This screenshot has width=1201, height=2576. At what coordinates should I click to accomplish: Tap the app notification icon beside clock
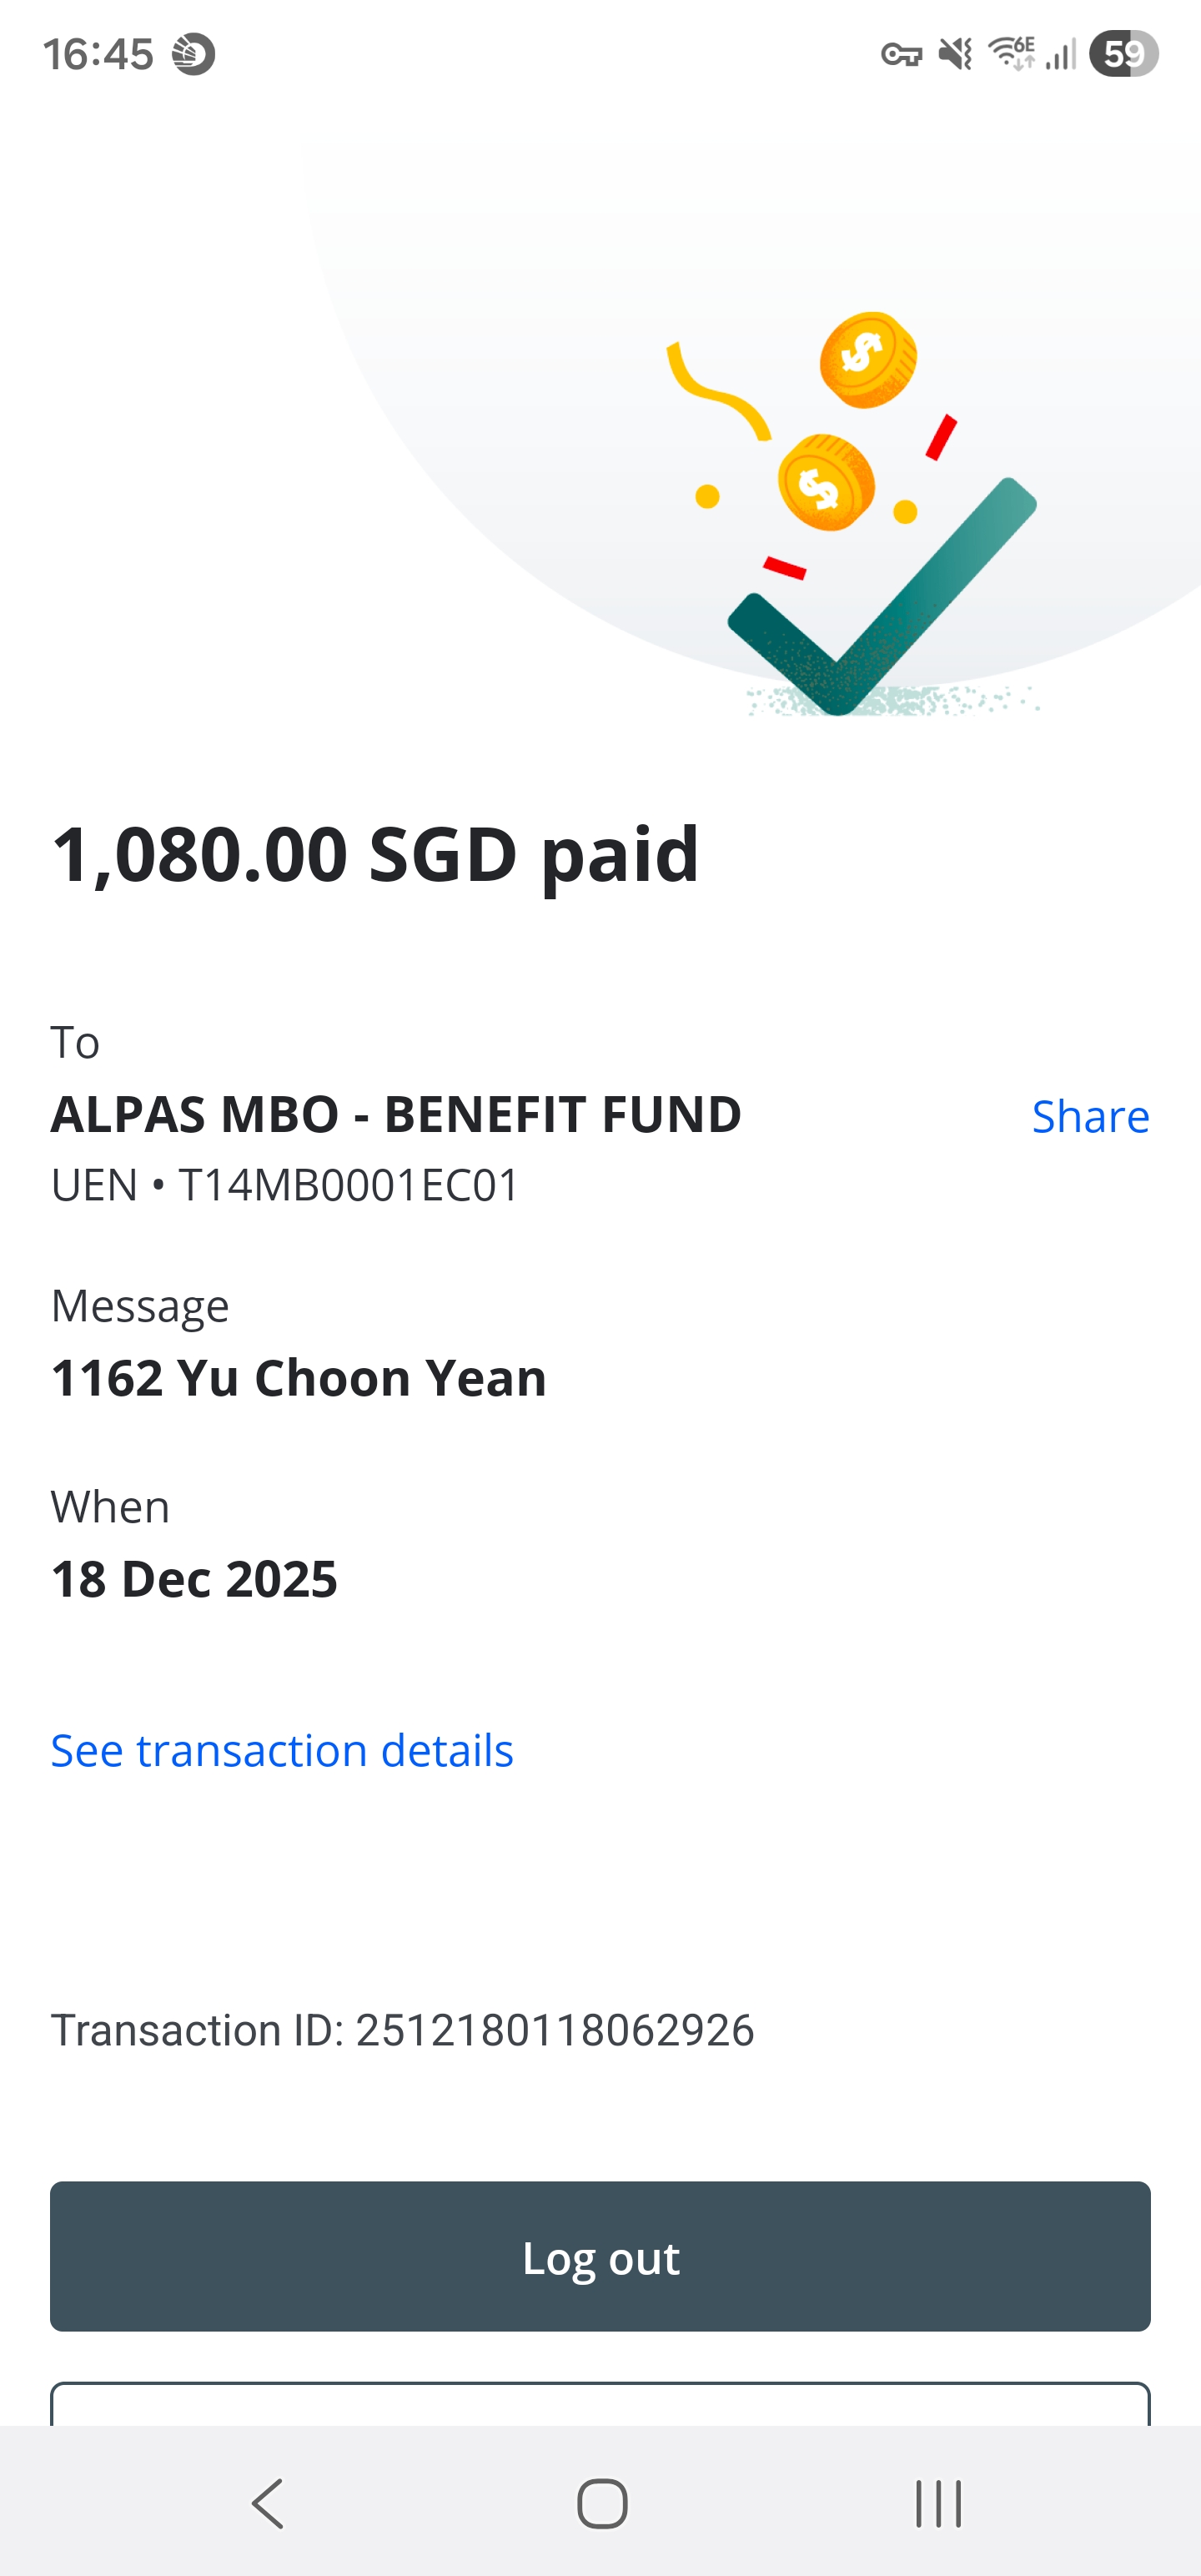point(193,54)
